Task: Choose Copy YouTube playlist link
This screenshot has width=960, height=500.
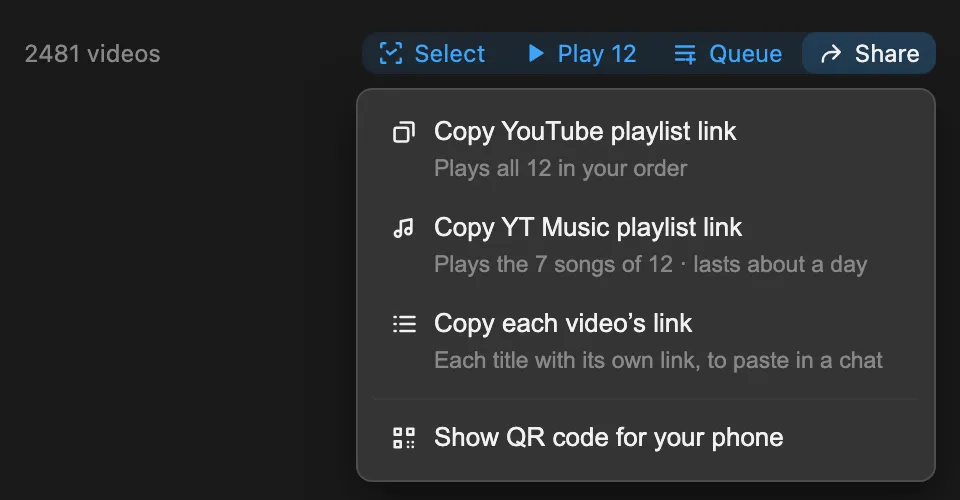Action: pos(645,149)
